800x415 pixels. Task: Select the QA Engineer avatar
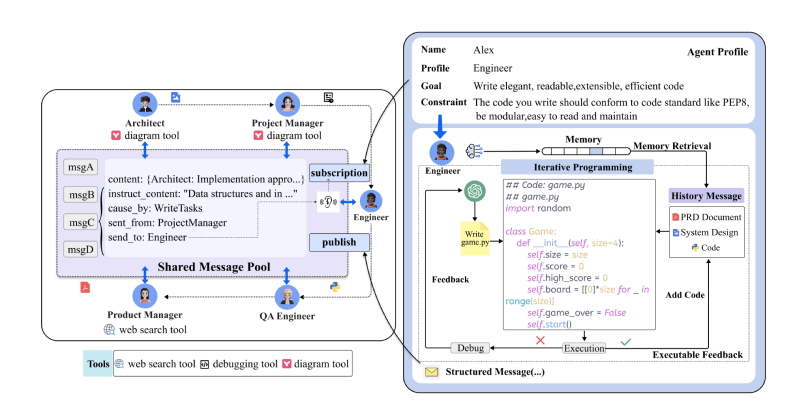point(289,298)
